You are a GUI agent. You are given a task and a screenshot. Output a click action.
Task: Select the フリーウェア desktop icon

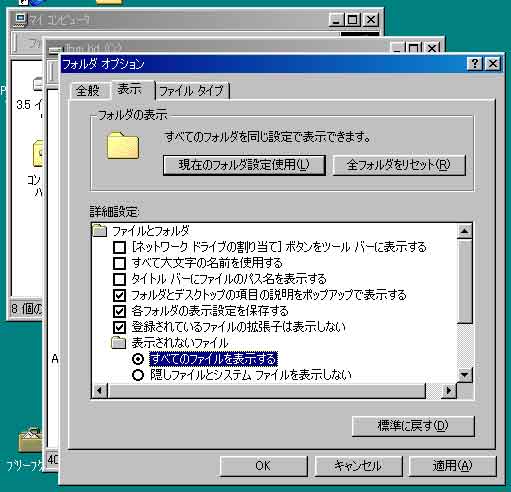coord(30,439)
